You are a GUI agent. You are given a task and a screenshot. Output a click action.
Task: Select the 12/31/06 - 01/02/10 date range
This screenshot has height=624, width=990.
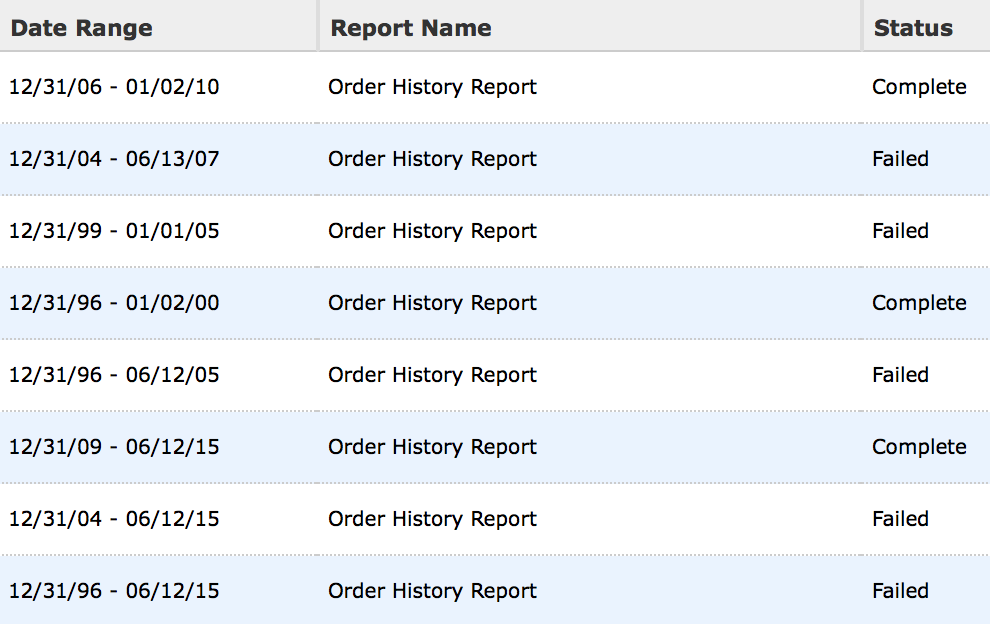[114, 87]
